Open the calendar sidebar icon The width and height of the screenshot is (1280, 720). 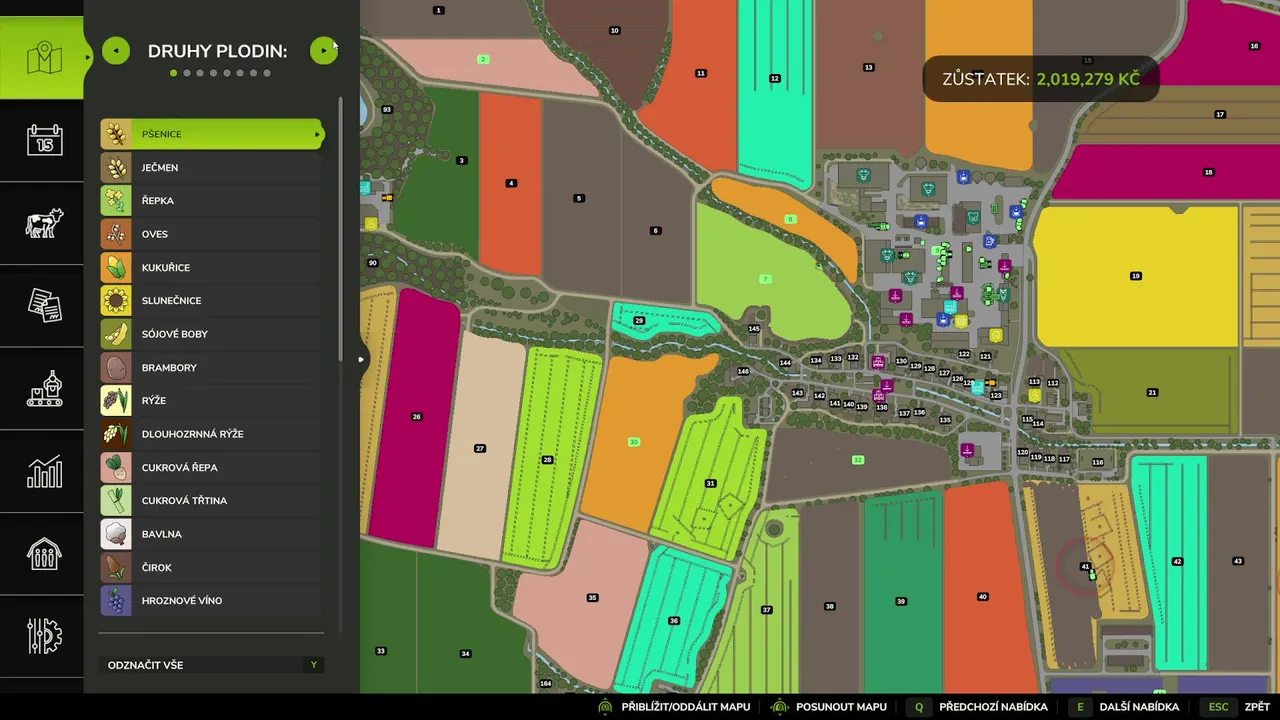(42, 140)
